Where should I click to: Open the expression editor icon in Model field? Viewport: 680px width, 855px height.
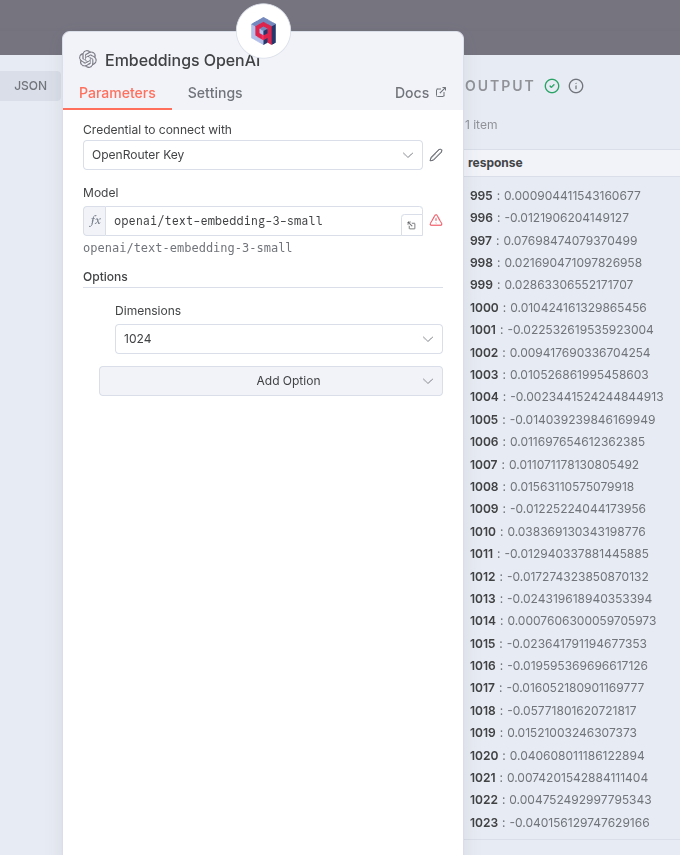click(x=411, y=226)
